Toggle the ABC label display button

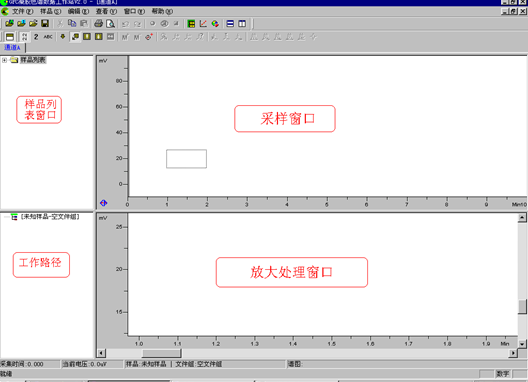tap(48, 37)
